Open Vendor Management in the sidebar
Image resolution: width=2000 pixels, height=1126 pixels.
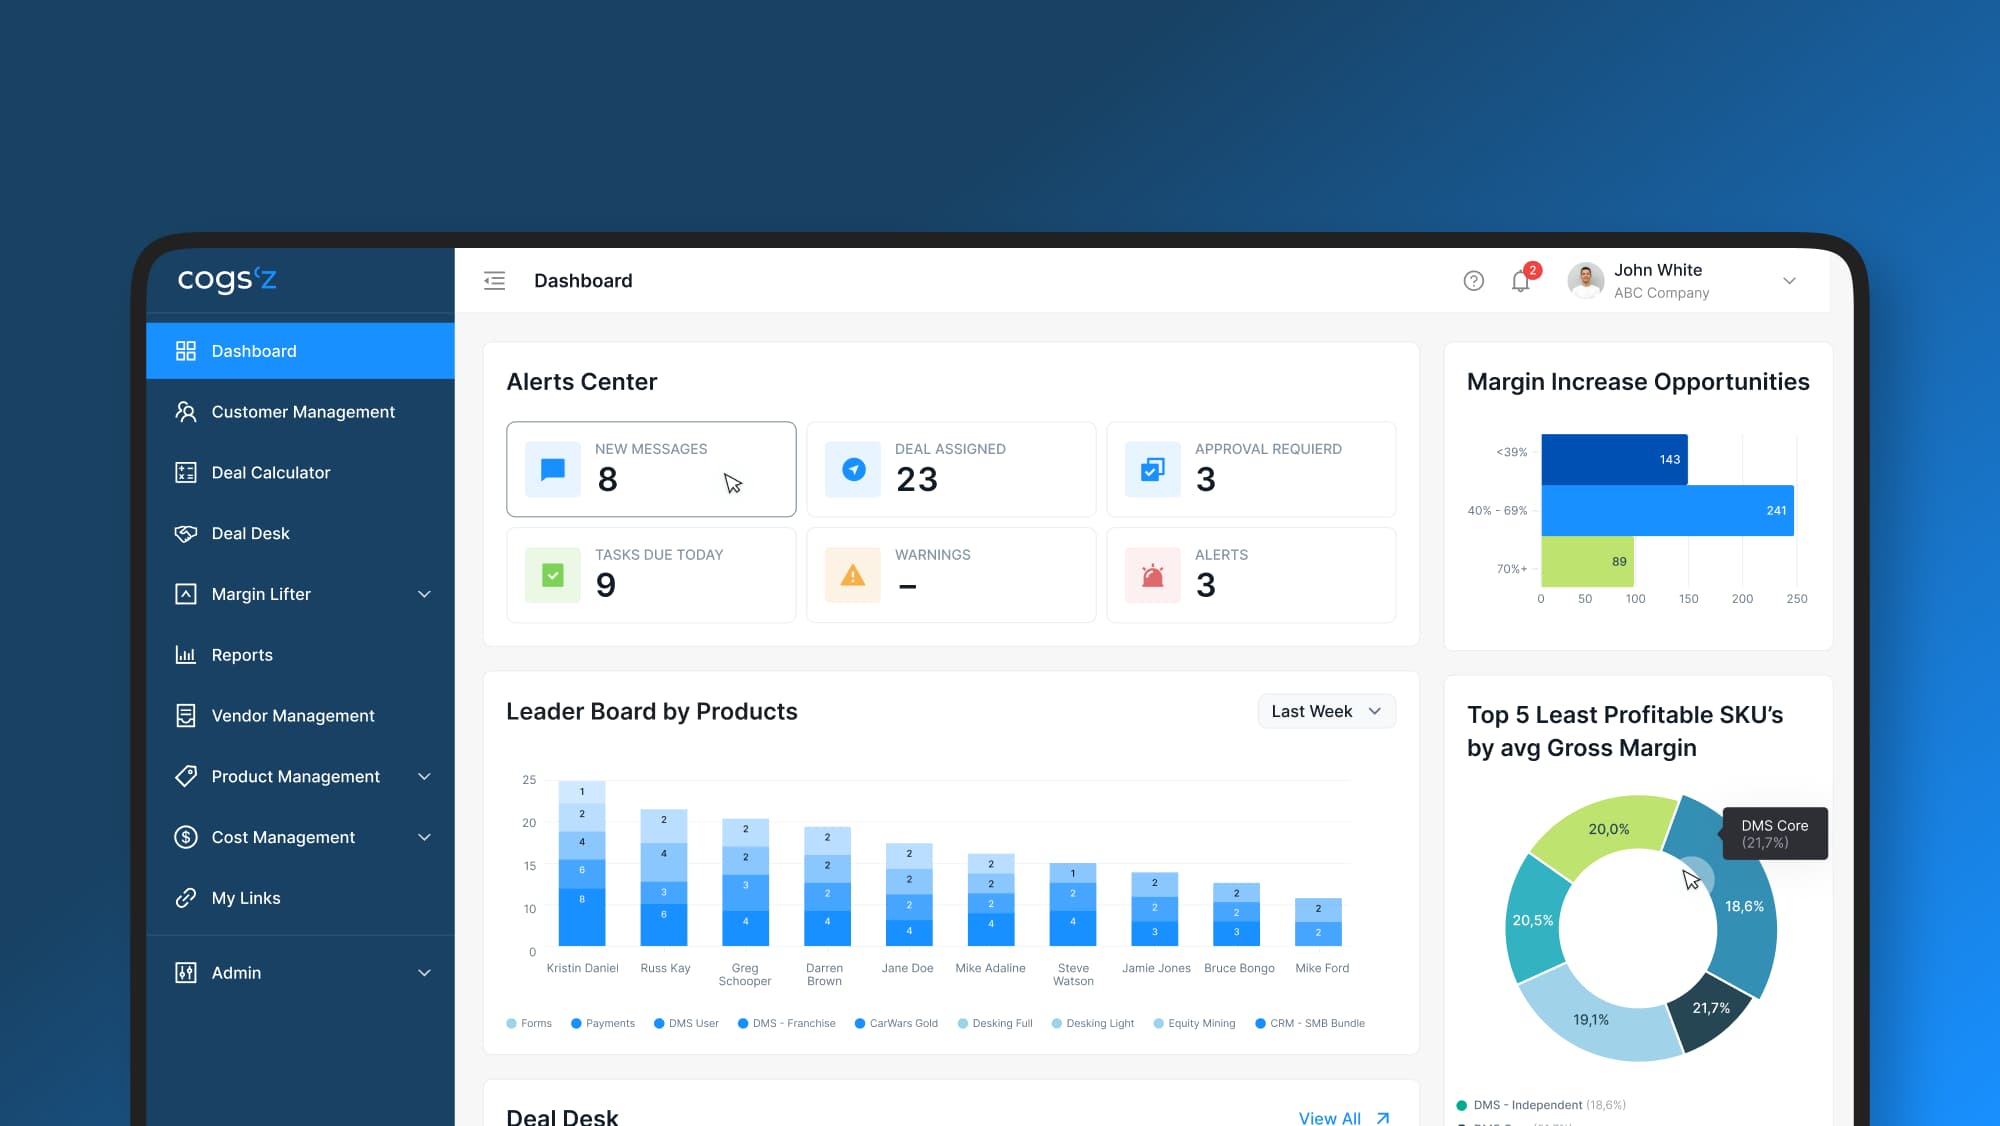pyautogui.click(x=300, y=716)
